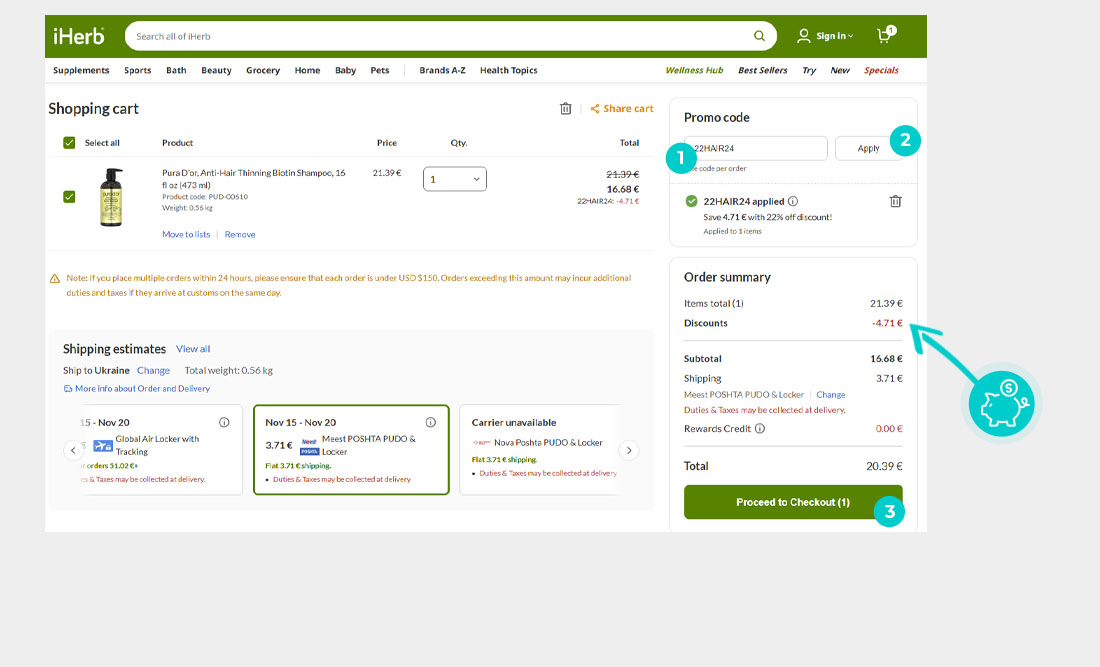Open info icon on Meest POSHTA card
This screenshot has width=1100, height=667.
pos(431,422)
